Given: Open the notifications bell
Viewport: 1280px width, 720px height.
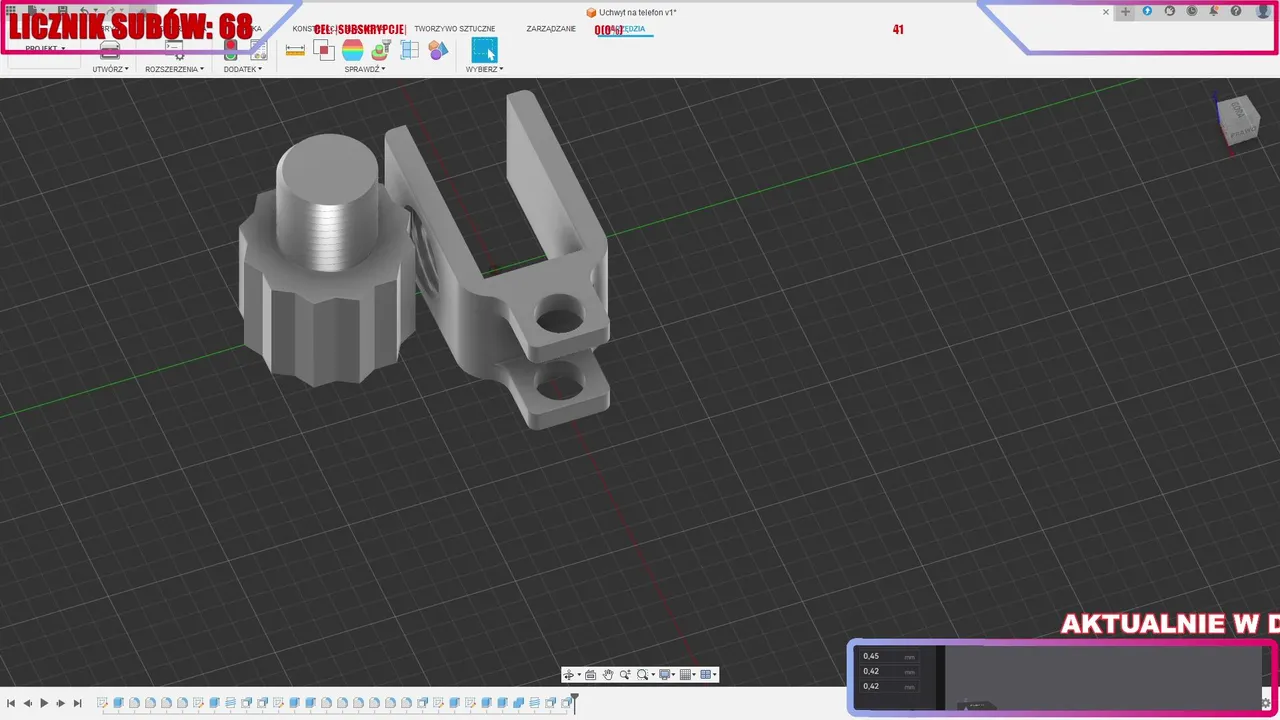Looking at the screenshot, I should point(1214,11).
